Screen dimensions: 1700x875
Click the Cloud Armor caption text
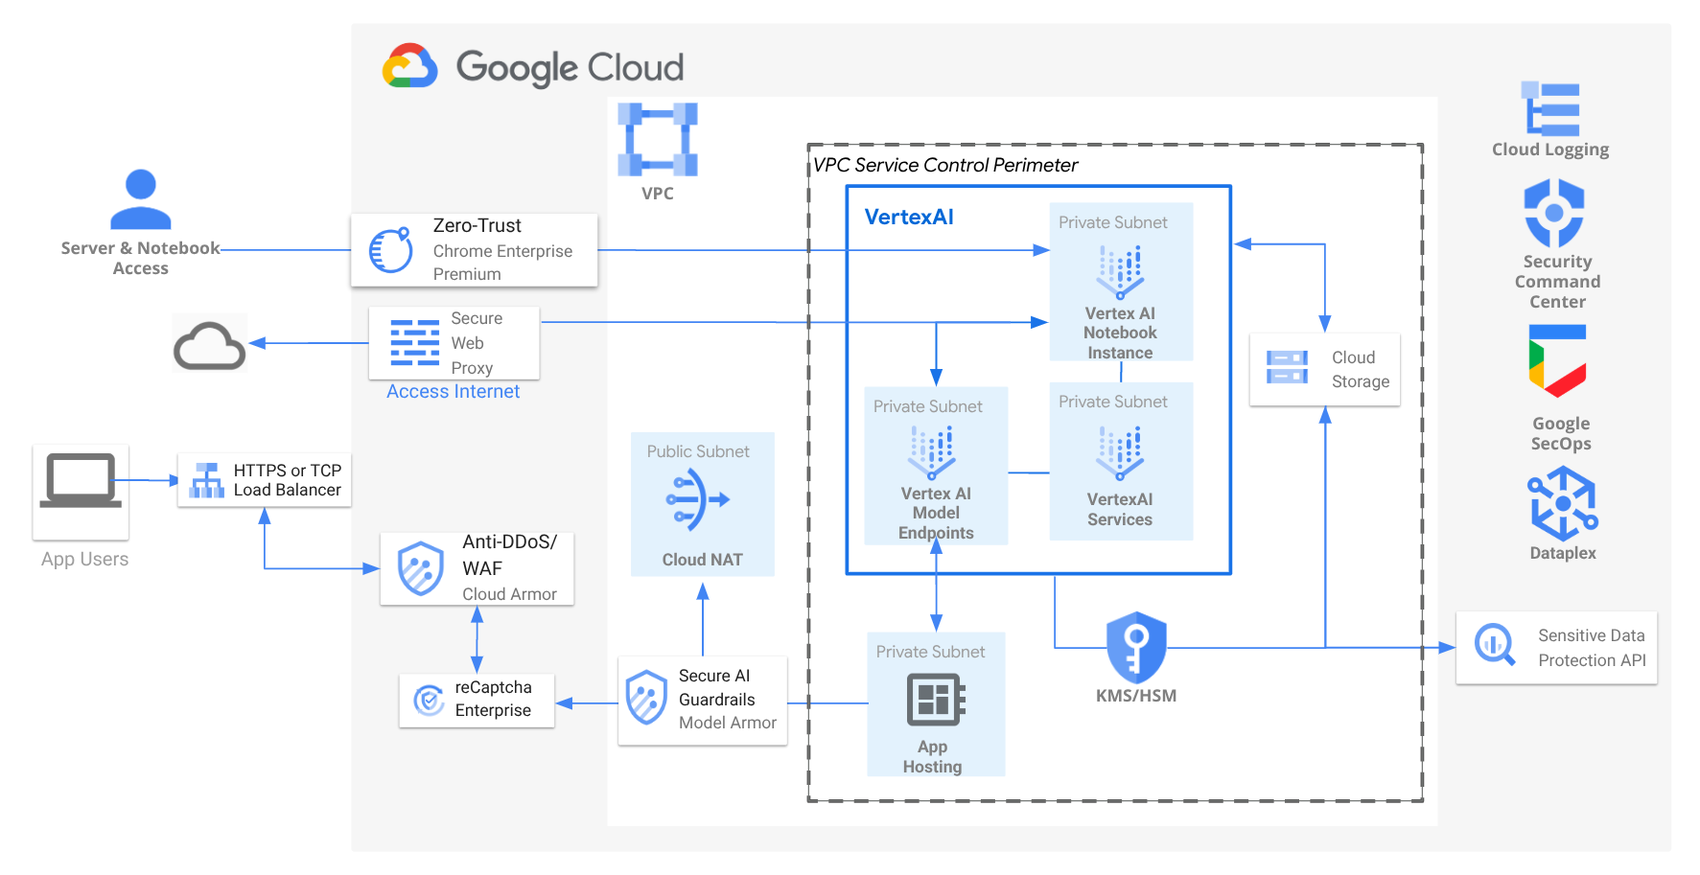pyautogui.click(x=509, y=594)
